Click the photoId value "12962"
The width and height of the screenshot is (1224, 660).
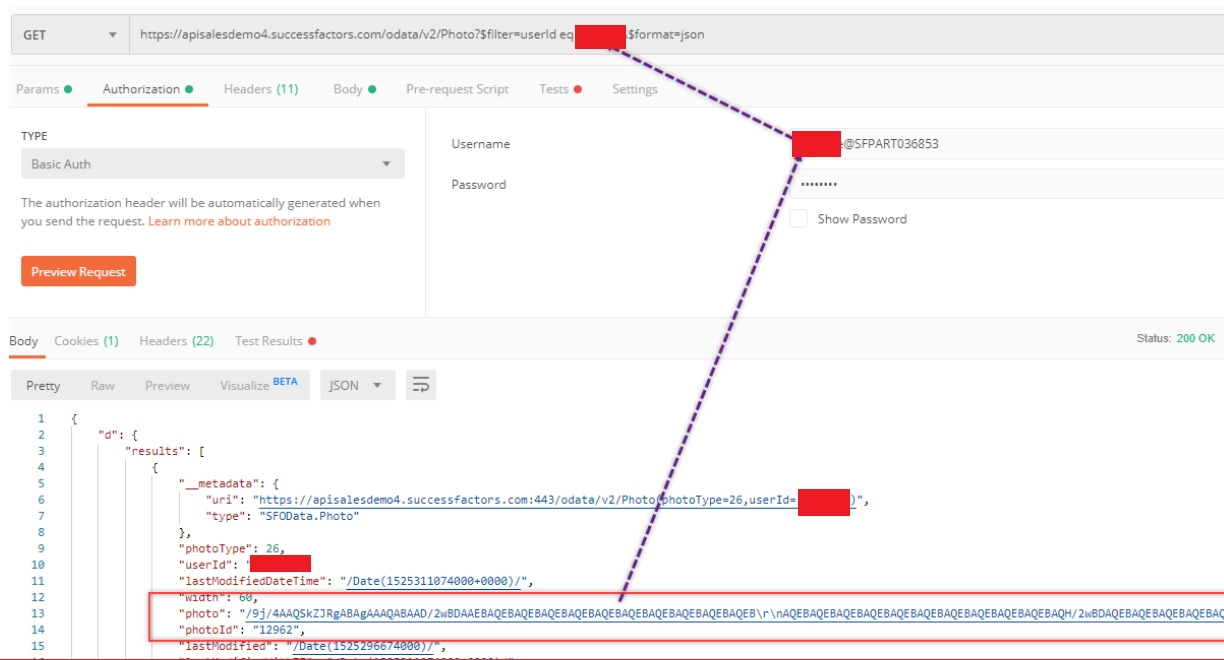[274, 629]
